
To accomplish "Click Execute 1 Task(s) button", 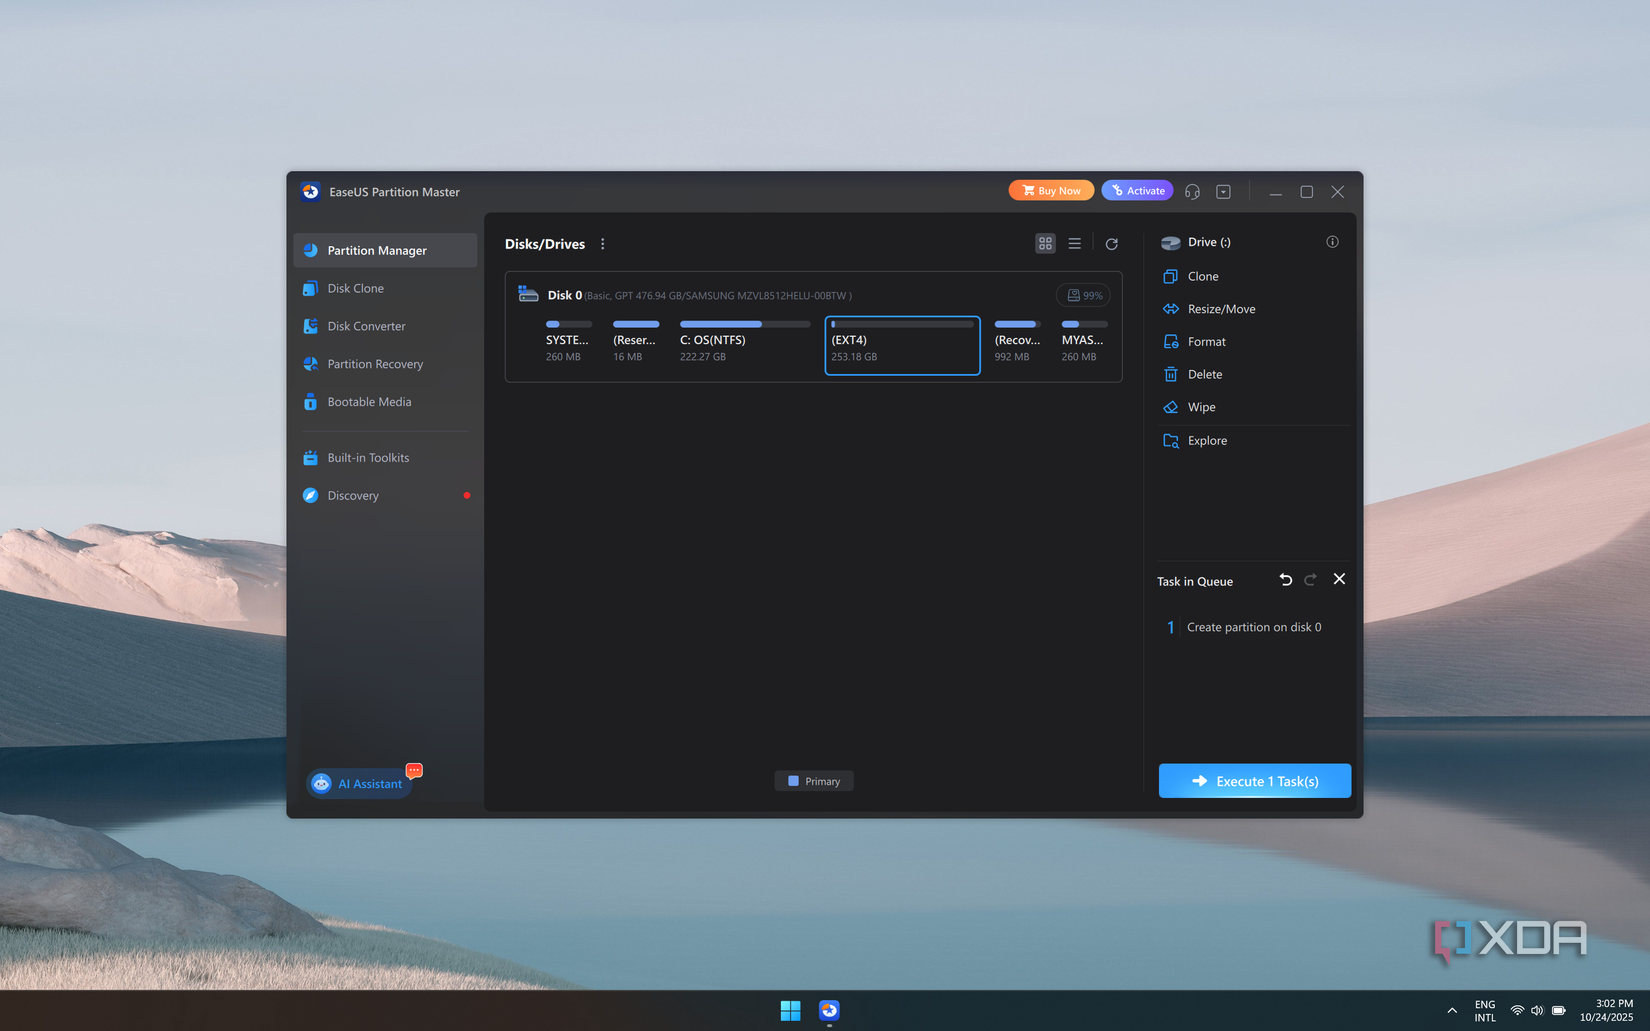I will click(1254, 781).
